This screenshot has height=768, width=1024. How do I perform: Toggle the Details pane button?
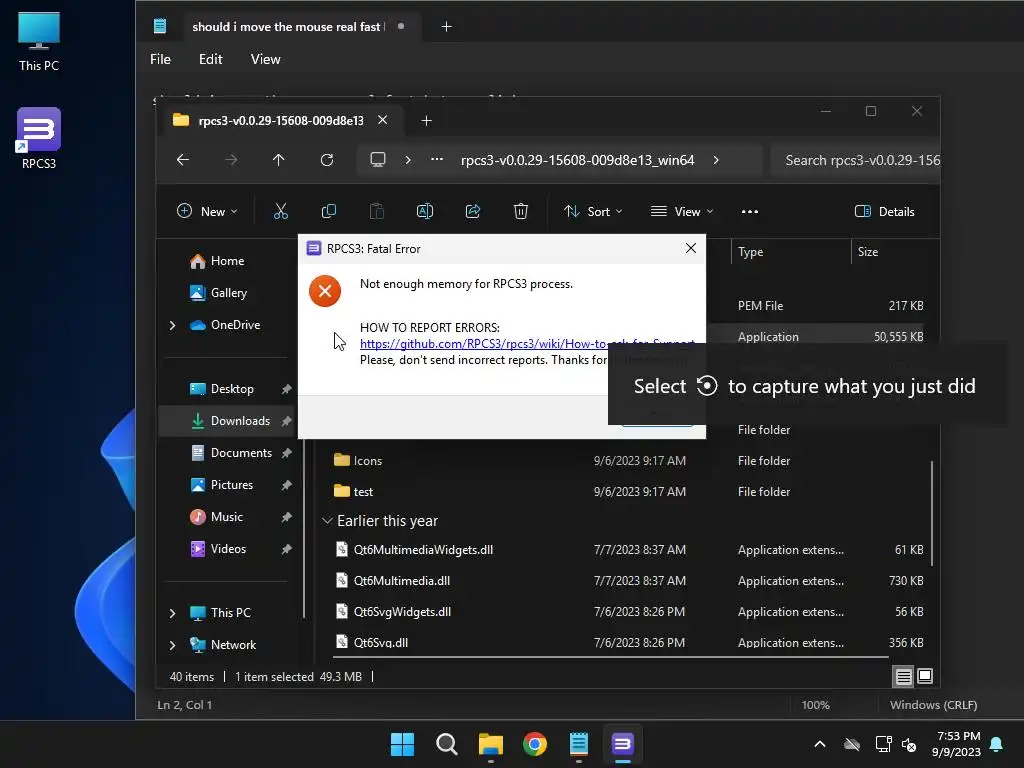(885, 212)
